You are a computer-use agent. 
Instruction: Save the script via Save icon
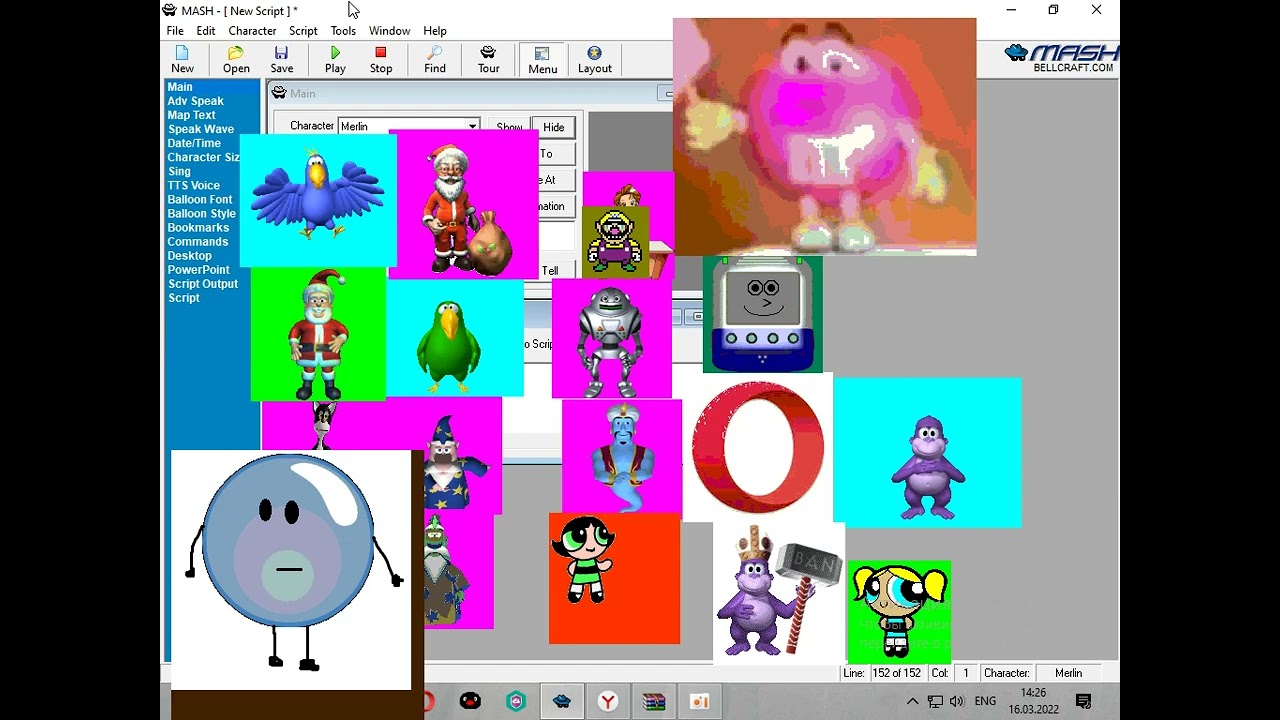(282, 60)
